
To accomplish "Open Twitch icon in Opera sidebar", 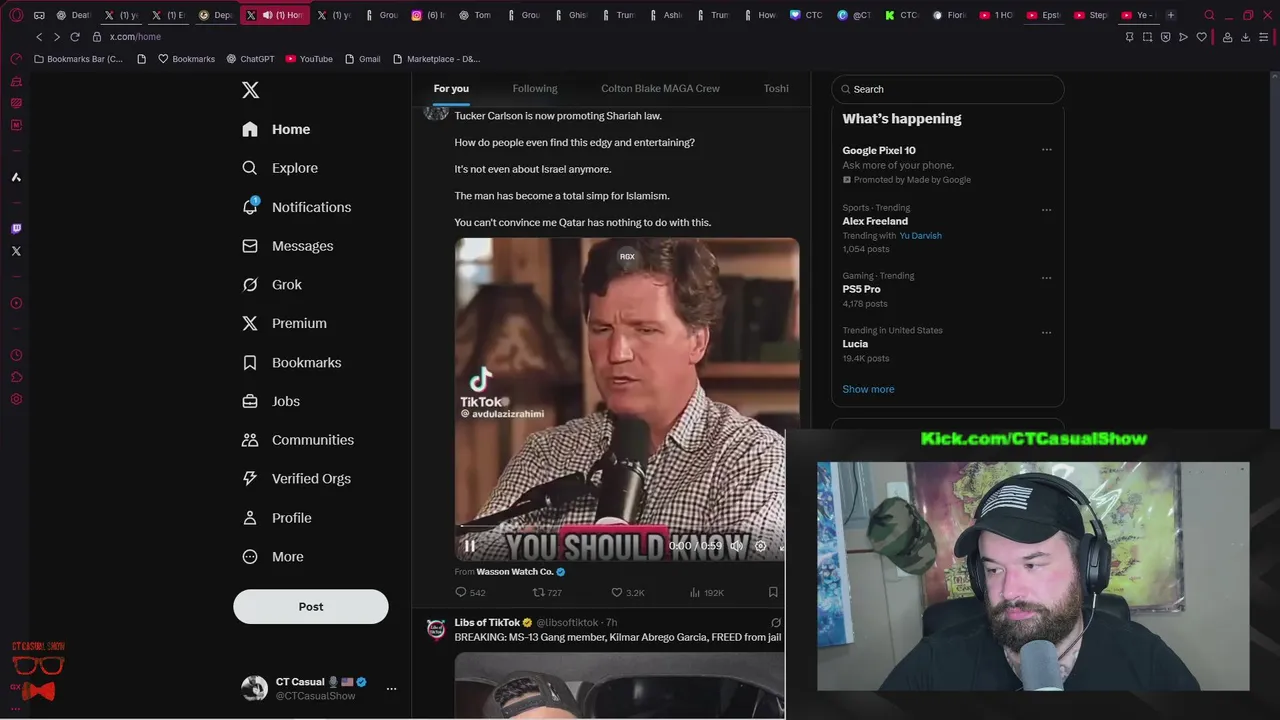I will [16, 229].
